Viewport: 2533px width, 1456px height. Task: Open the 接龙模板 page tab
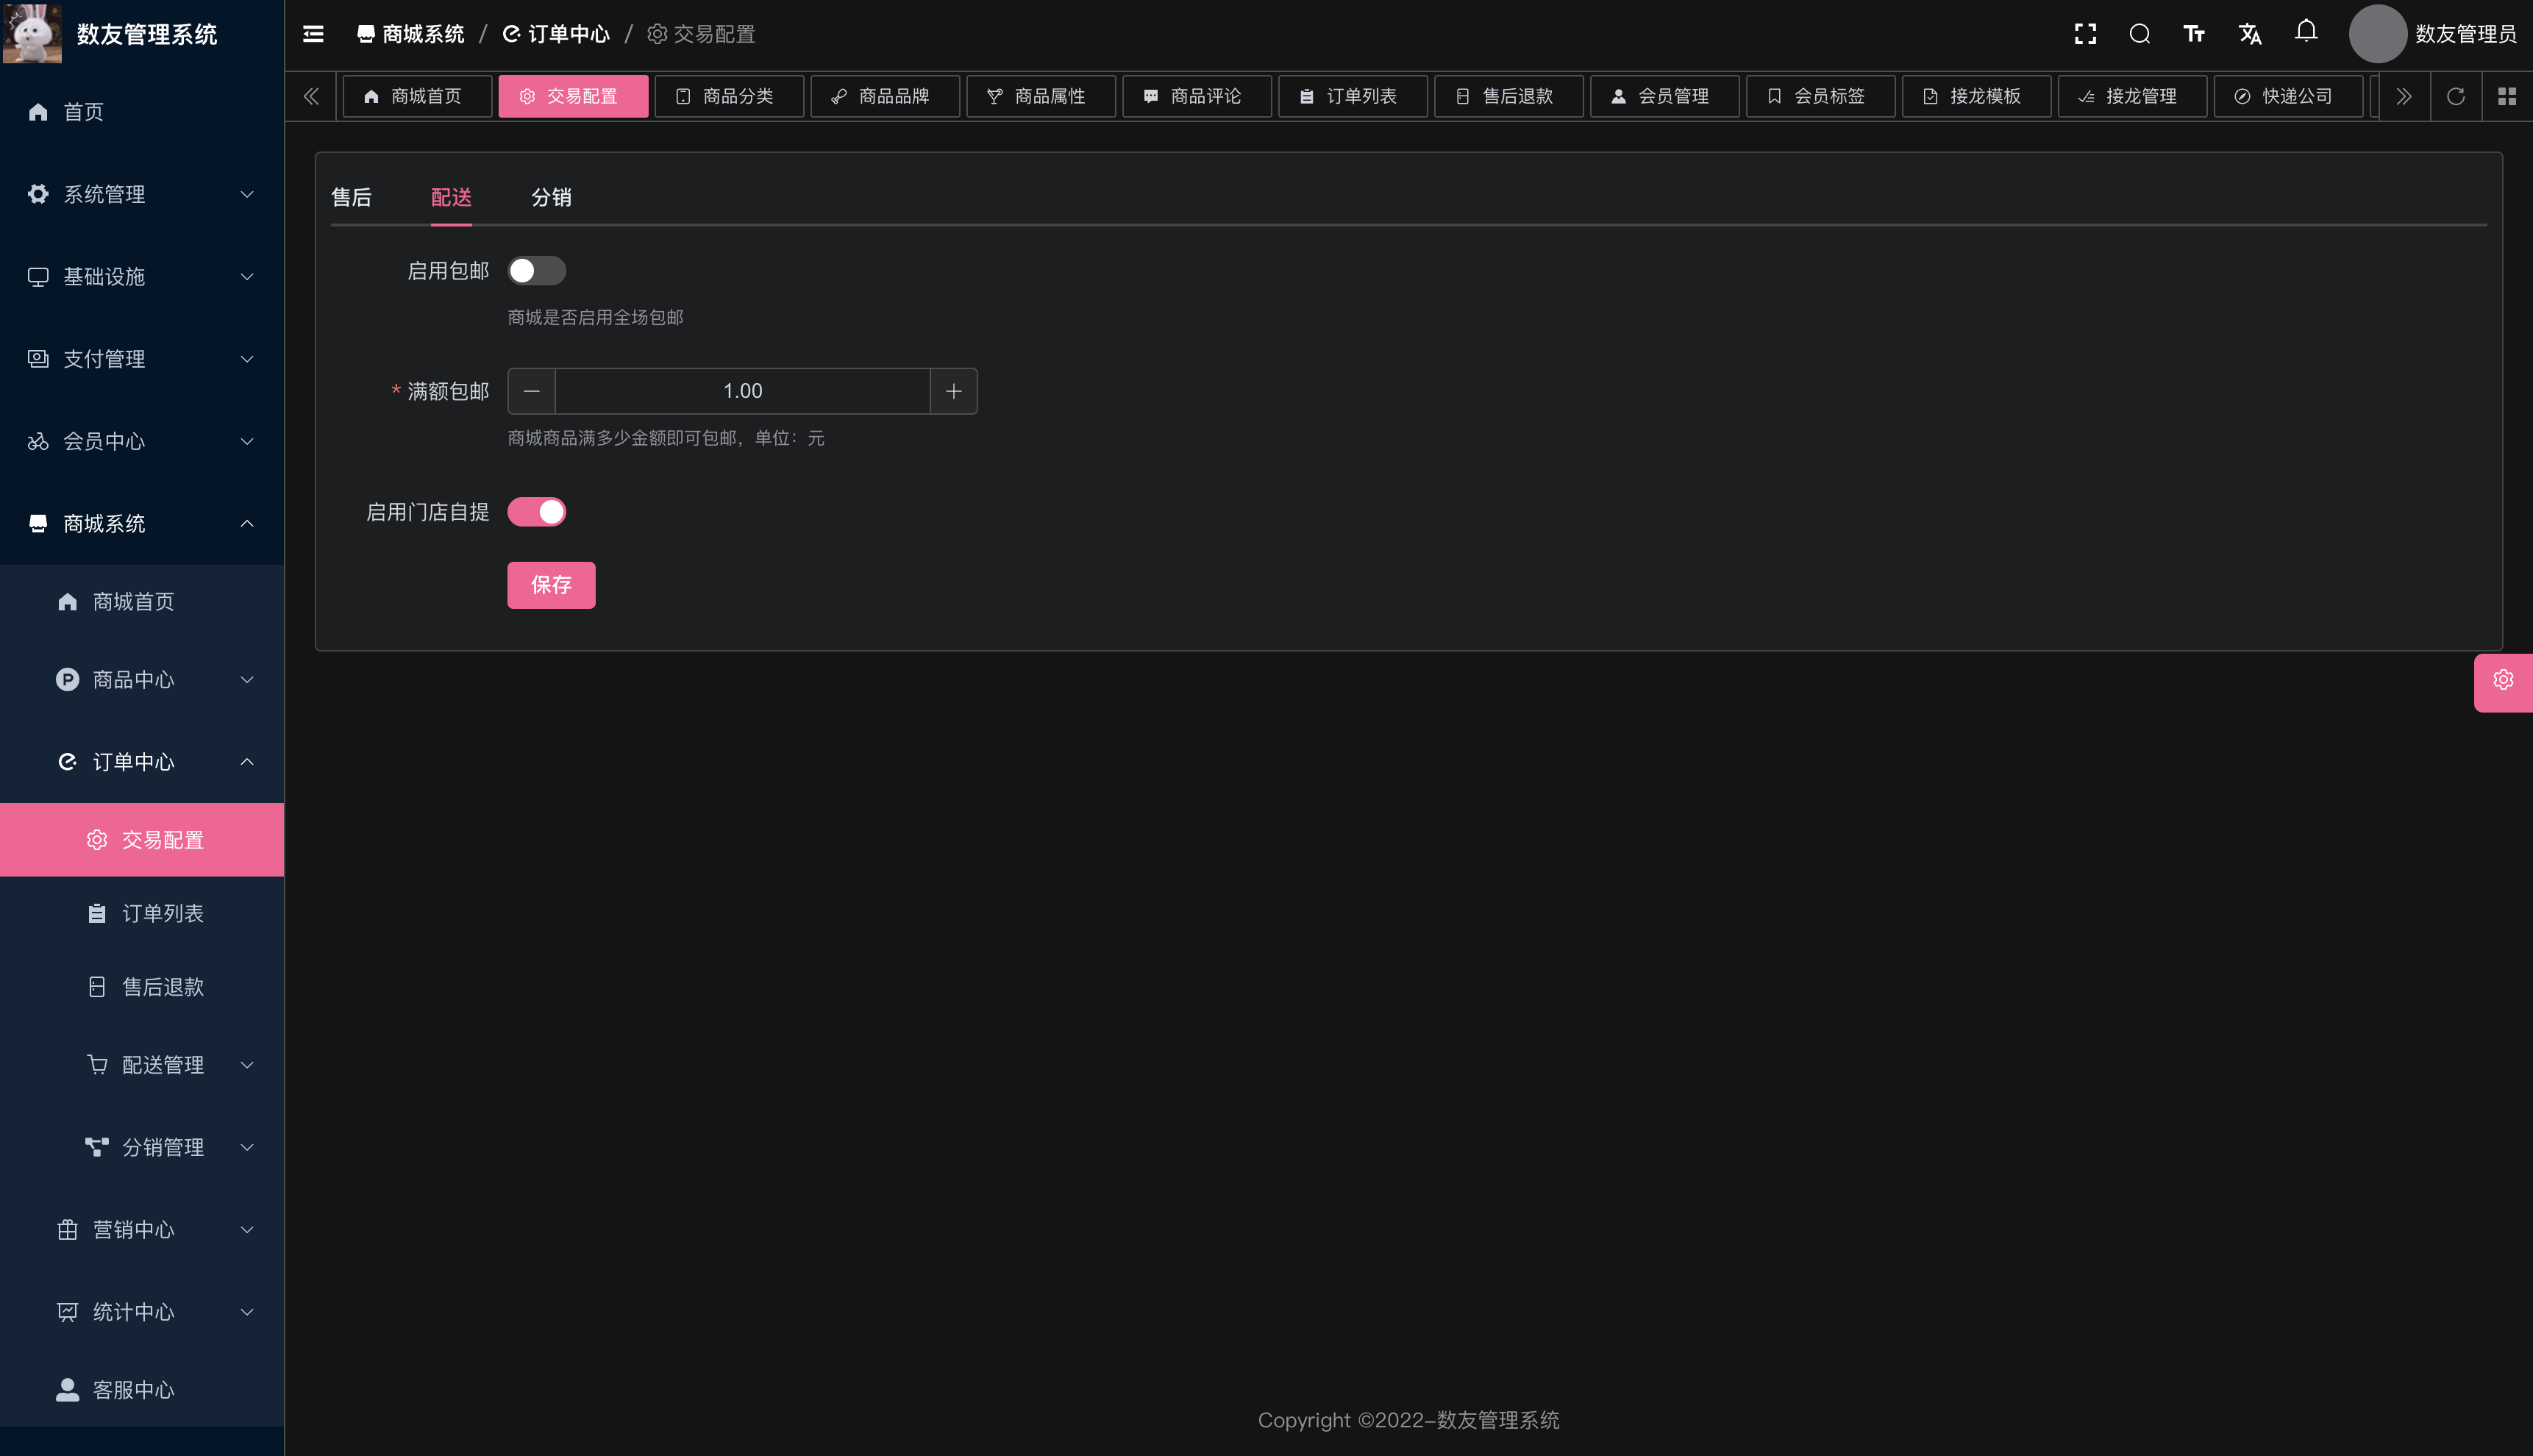point(1977,96)
